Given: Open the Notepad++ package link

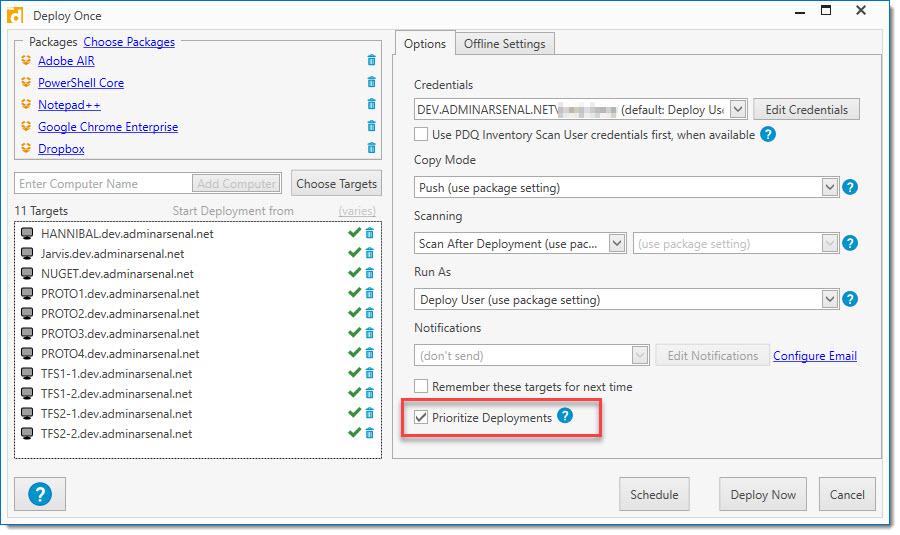Looking at the screenshot, I should click(69, 104).
